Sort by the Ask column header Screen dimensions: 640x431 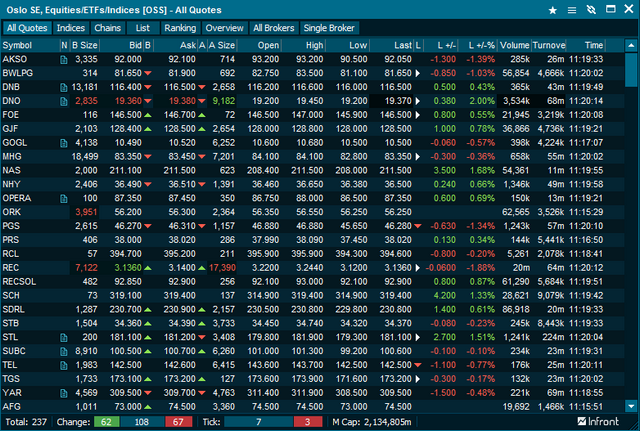pos(176,45)
